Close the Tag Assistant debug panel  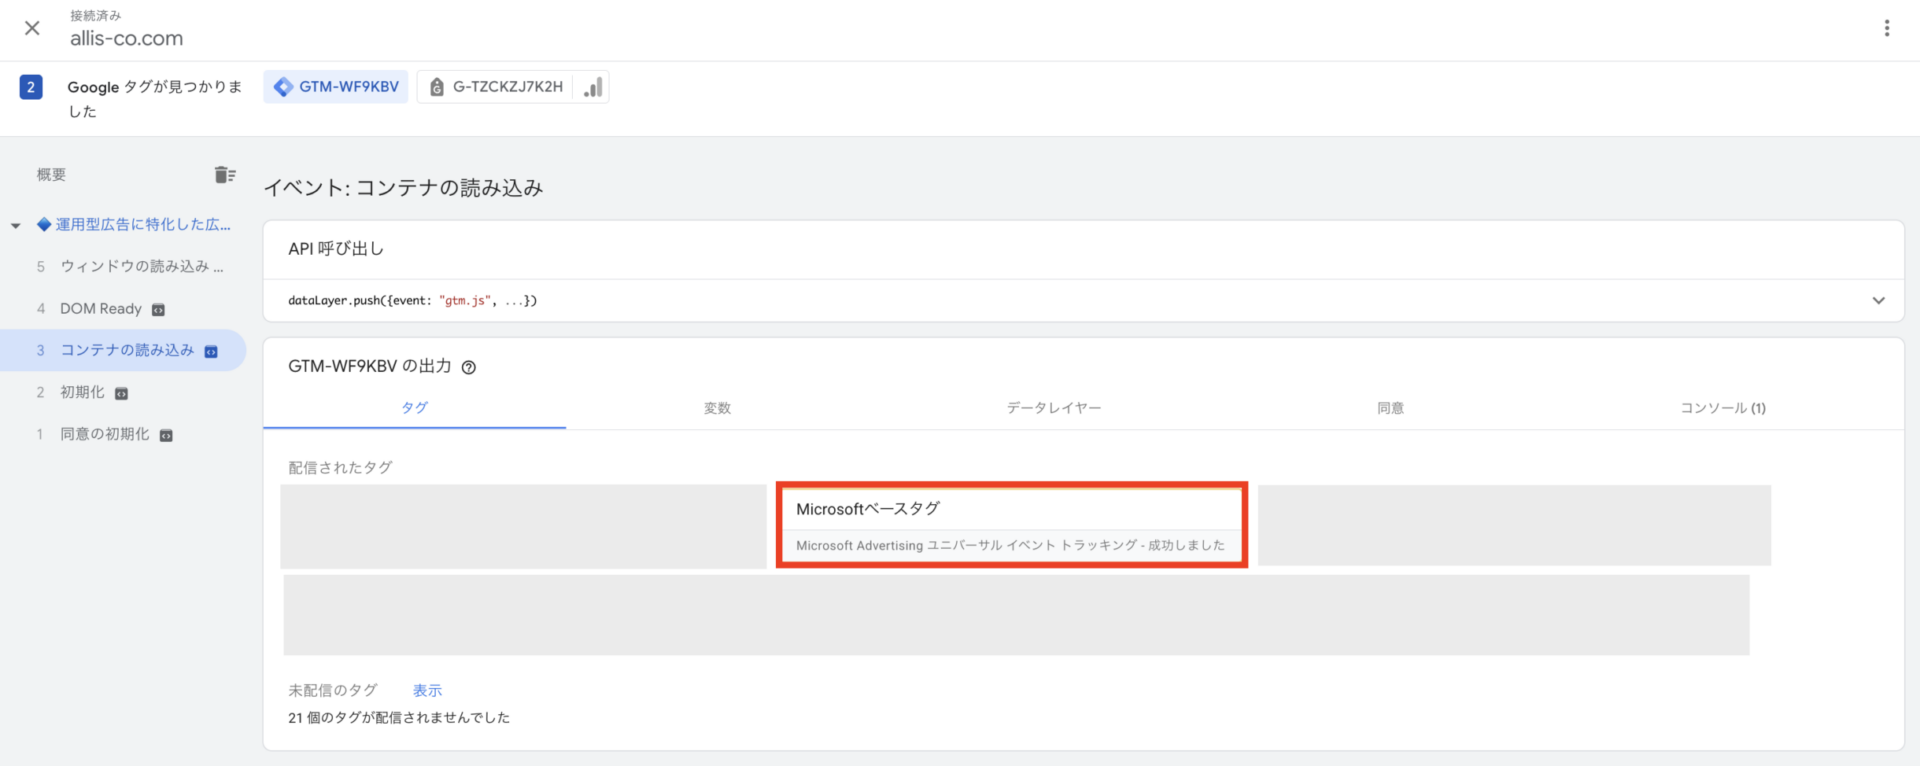32,28
